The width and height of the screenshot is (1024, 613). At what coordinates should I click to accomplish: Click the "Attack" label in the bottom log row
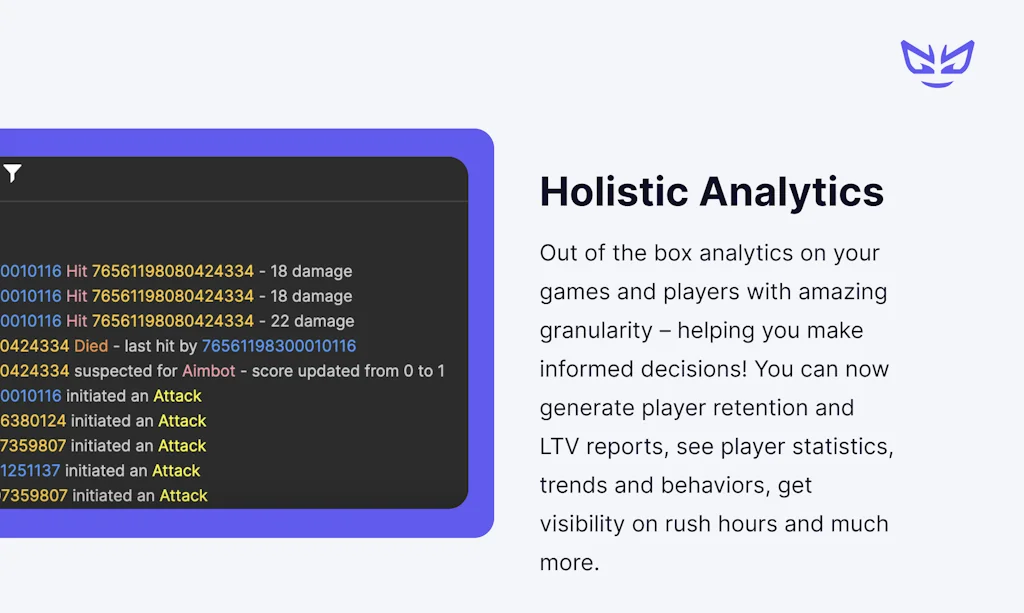pyautogui.click(x=184, y=495)
